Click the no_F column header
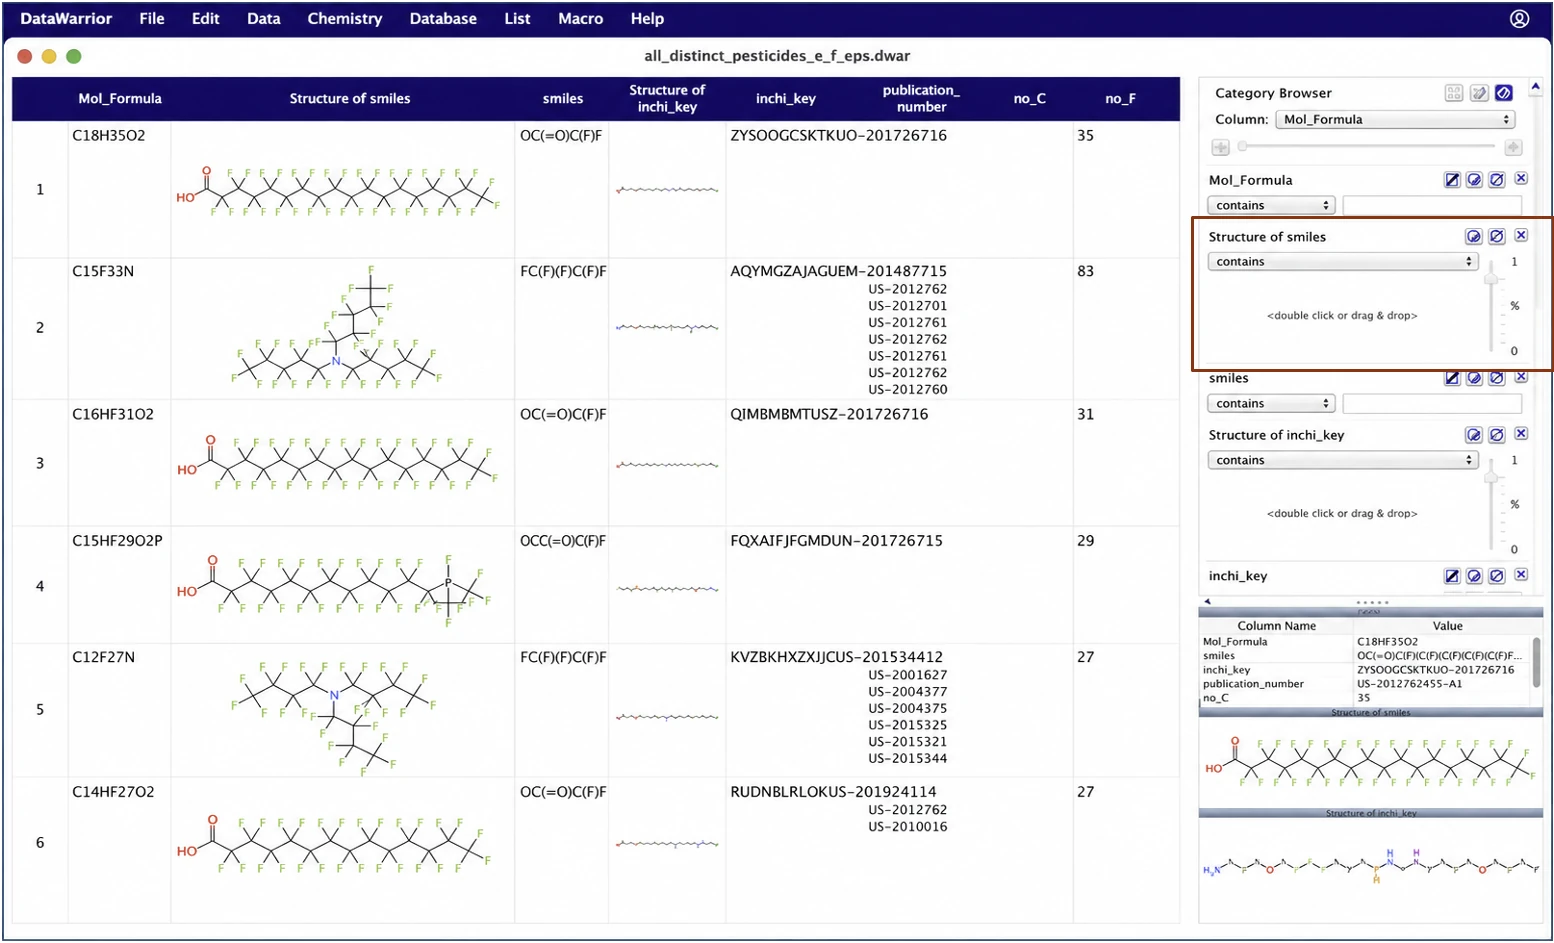Image resolution: width=1554 pixels, height=943 pixels. tap(1120, 98)
